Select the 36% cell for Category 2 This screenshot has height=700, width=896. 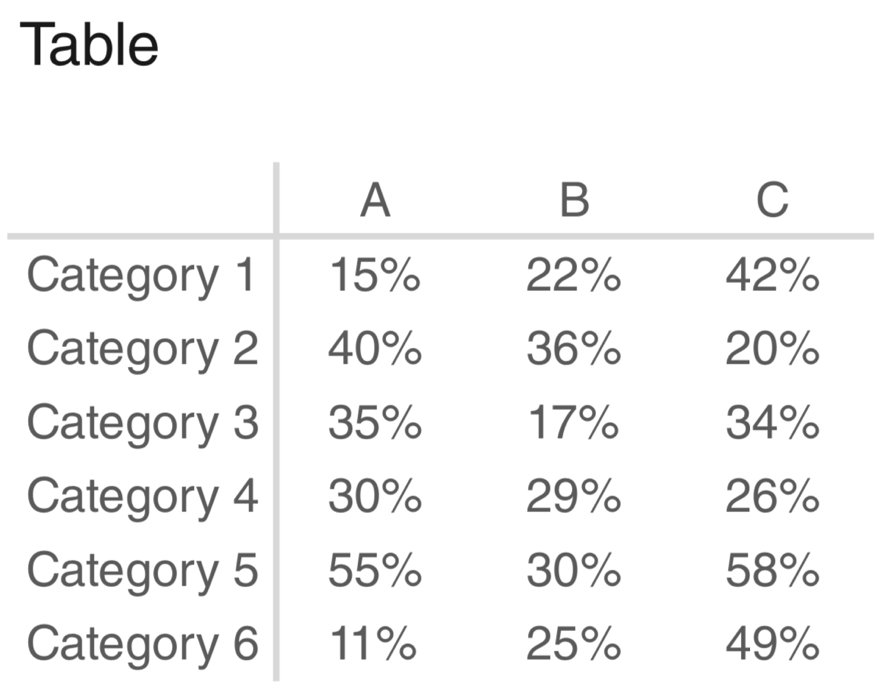(574, 349)
